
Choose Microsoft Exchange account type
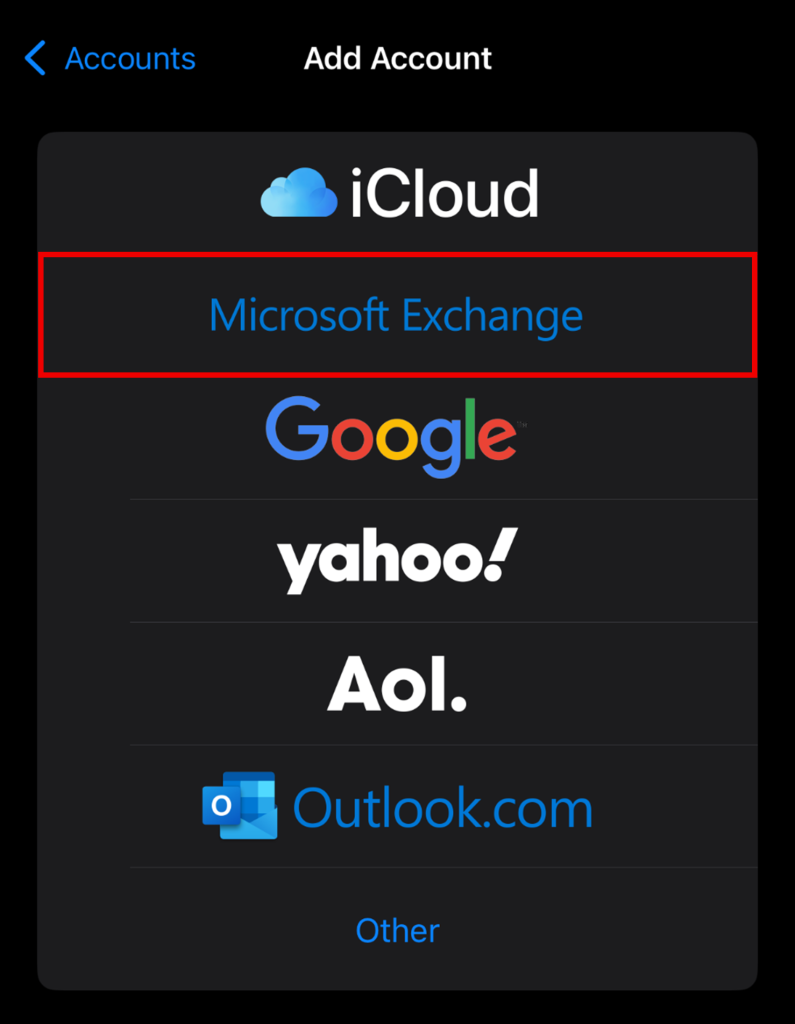397,315
